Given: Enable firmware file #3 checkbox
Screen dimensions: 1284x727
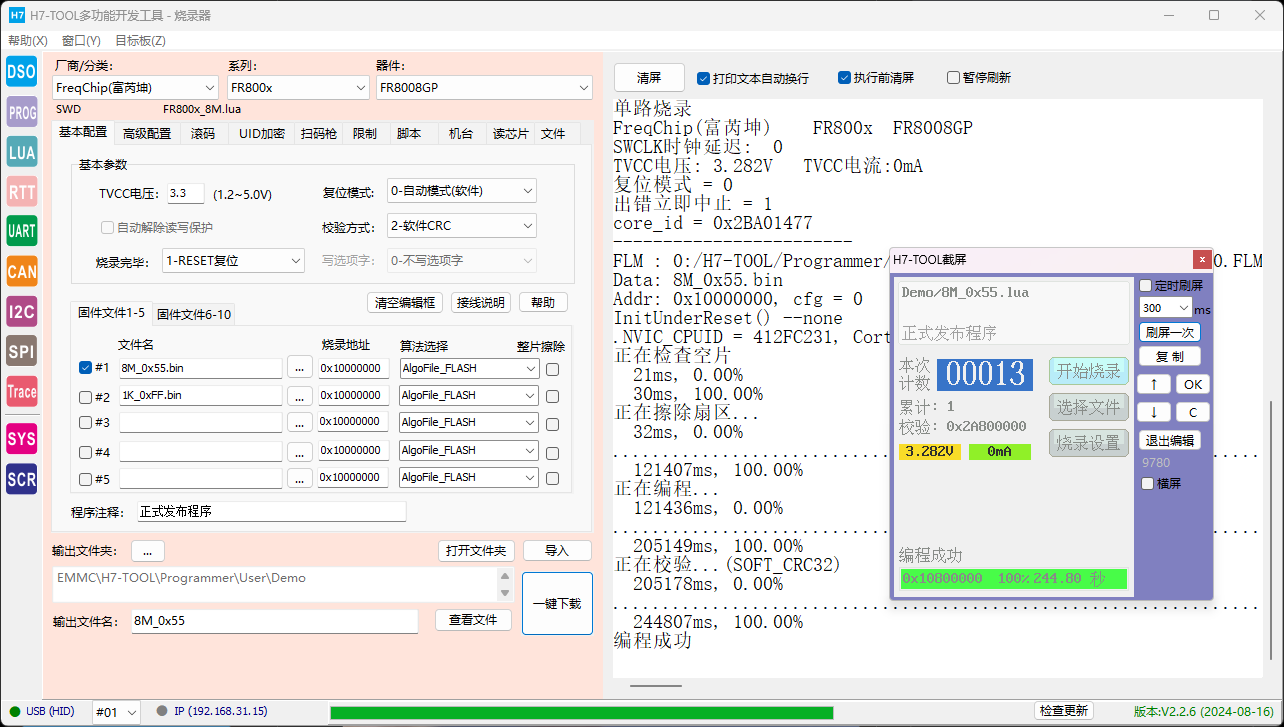Looking at the screenshot, I should (x=85, y=423).
